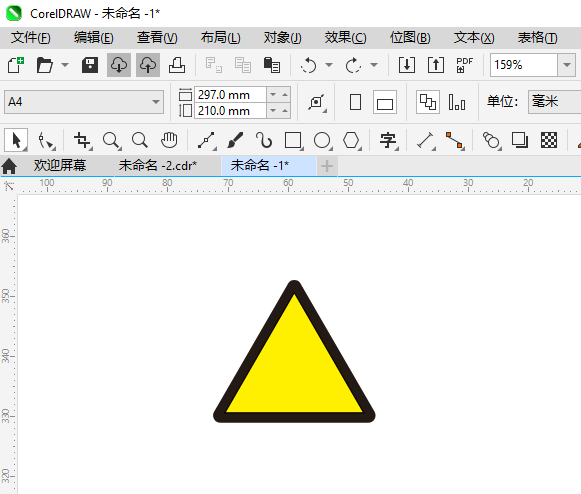Viewport: 581px width, 494px height.
Task: Click the cloud upload icon
Action: (x=148, y=65)
